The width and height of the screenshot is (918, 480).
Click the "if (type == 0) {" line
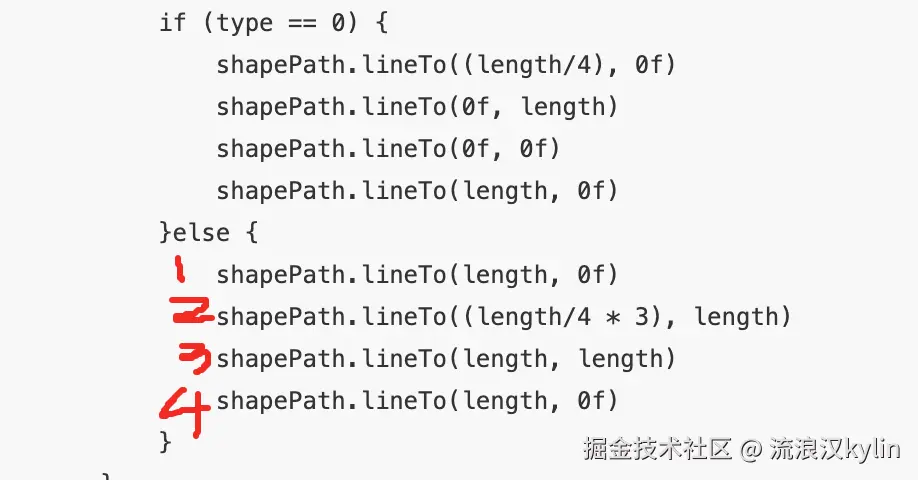click(x=273, y=23)
